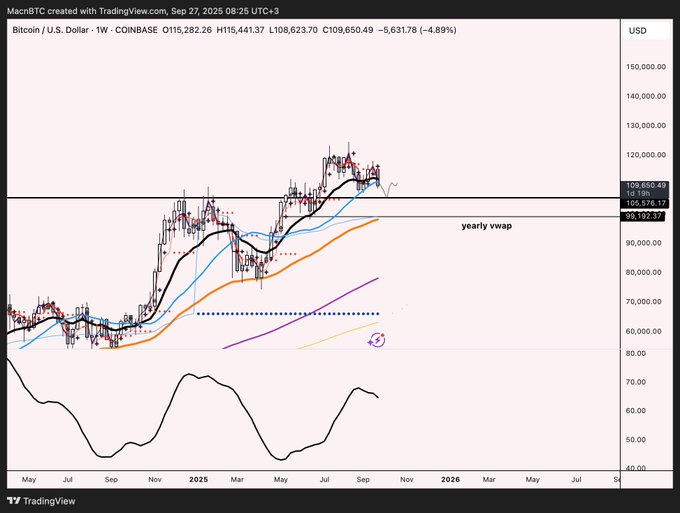Image resolution: width=680 pixels, height=513 pixels.
Task: Click the 120,000.00 price axis label
Action: point(646,155)
